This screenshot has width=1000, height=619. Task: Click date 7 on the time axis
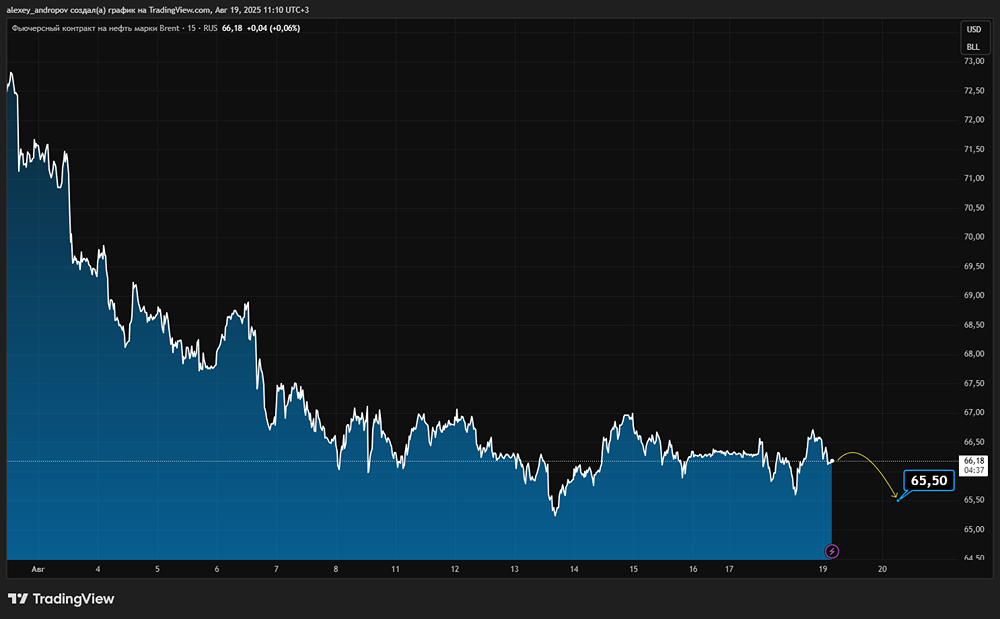(276, 569)
